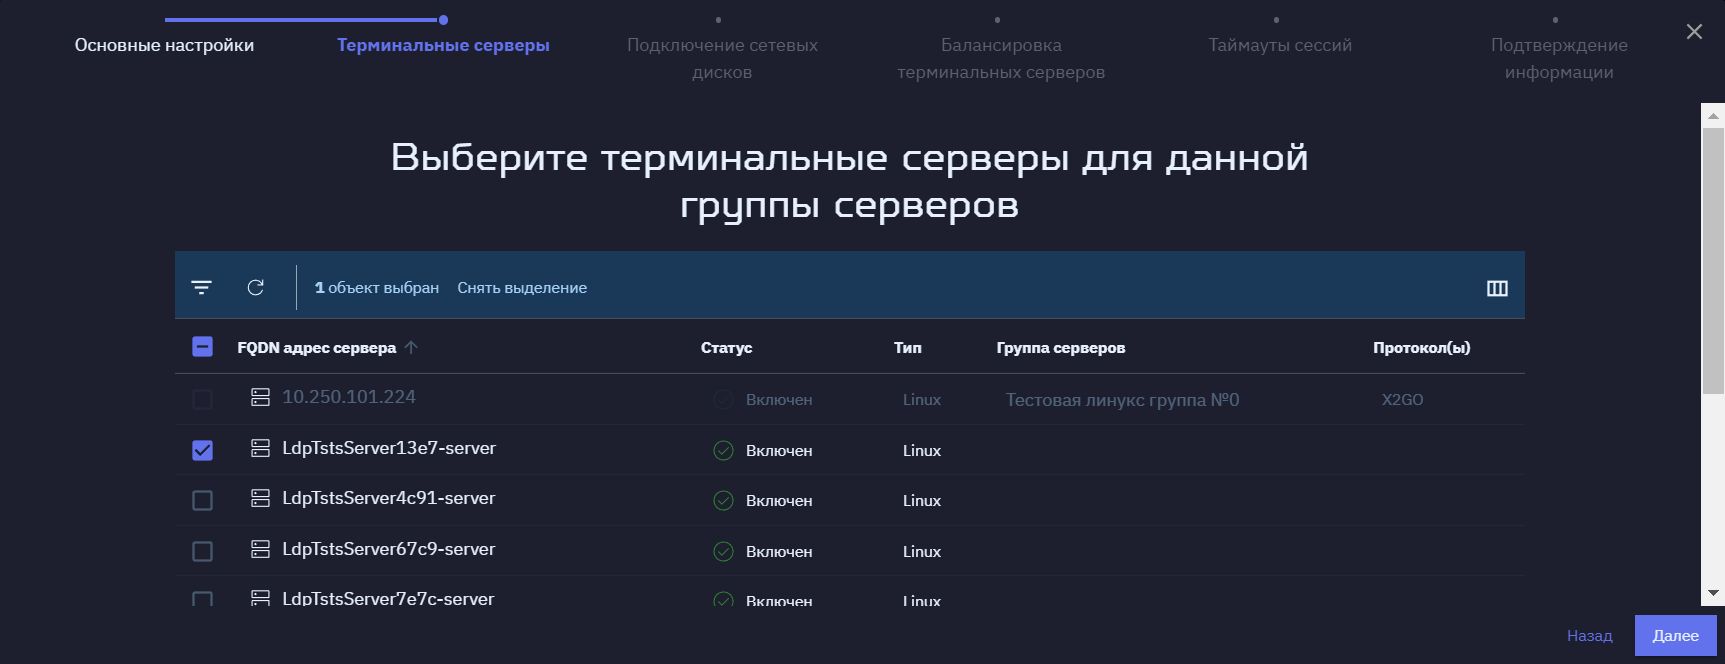1725x664 pixels.
Task: Click Снять выделение link
Action: point(522,288)
